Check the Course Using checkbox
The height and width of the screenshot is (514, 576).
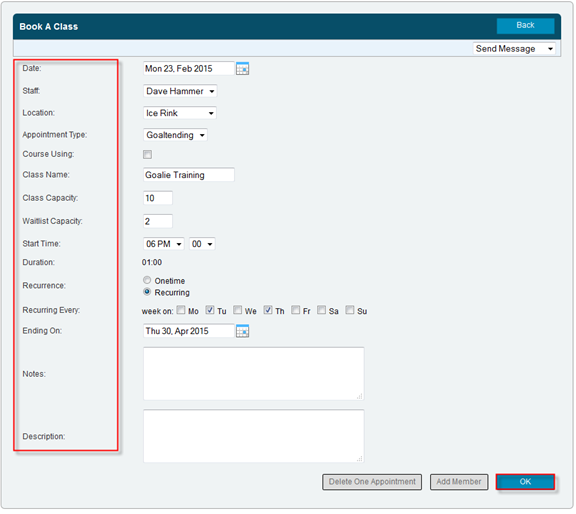tap(147, 155)
